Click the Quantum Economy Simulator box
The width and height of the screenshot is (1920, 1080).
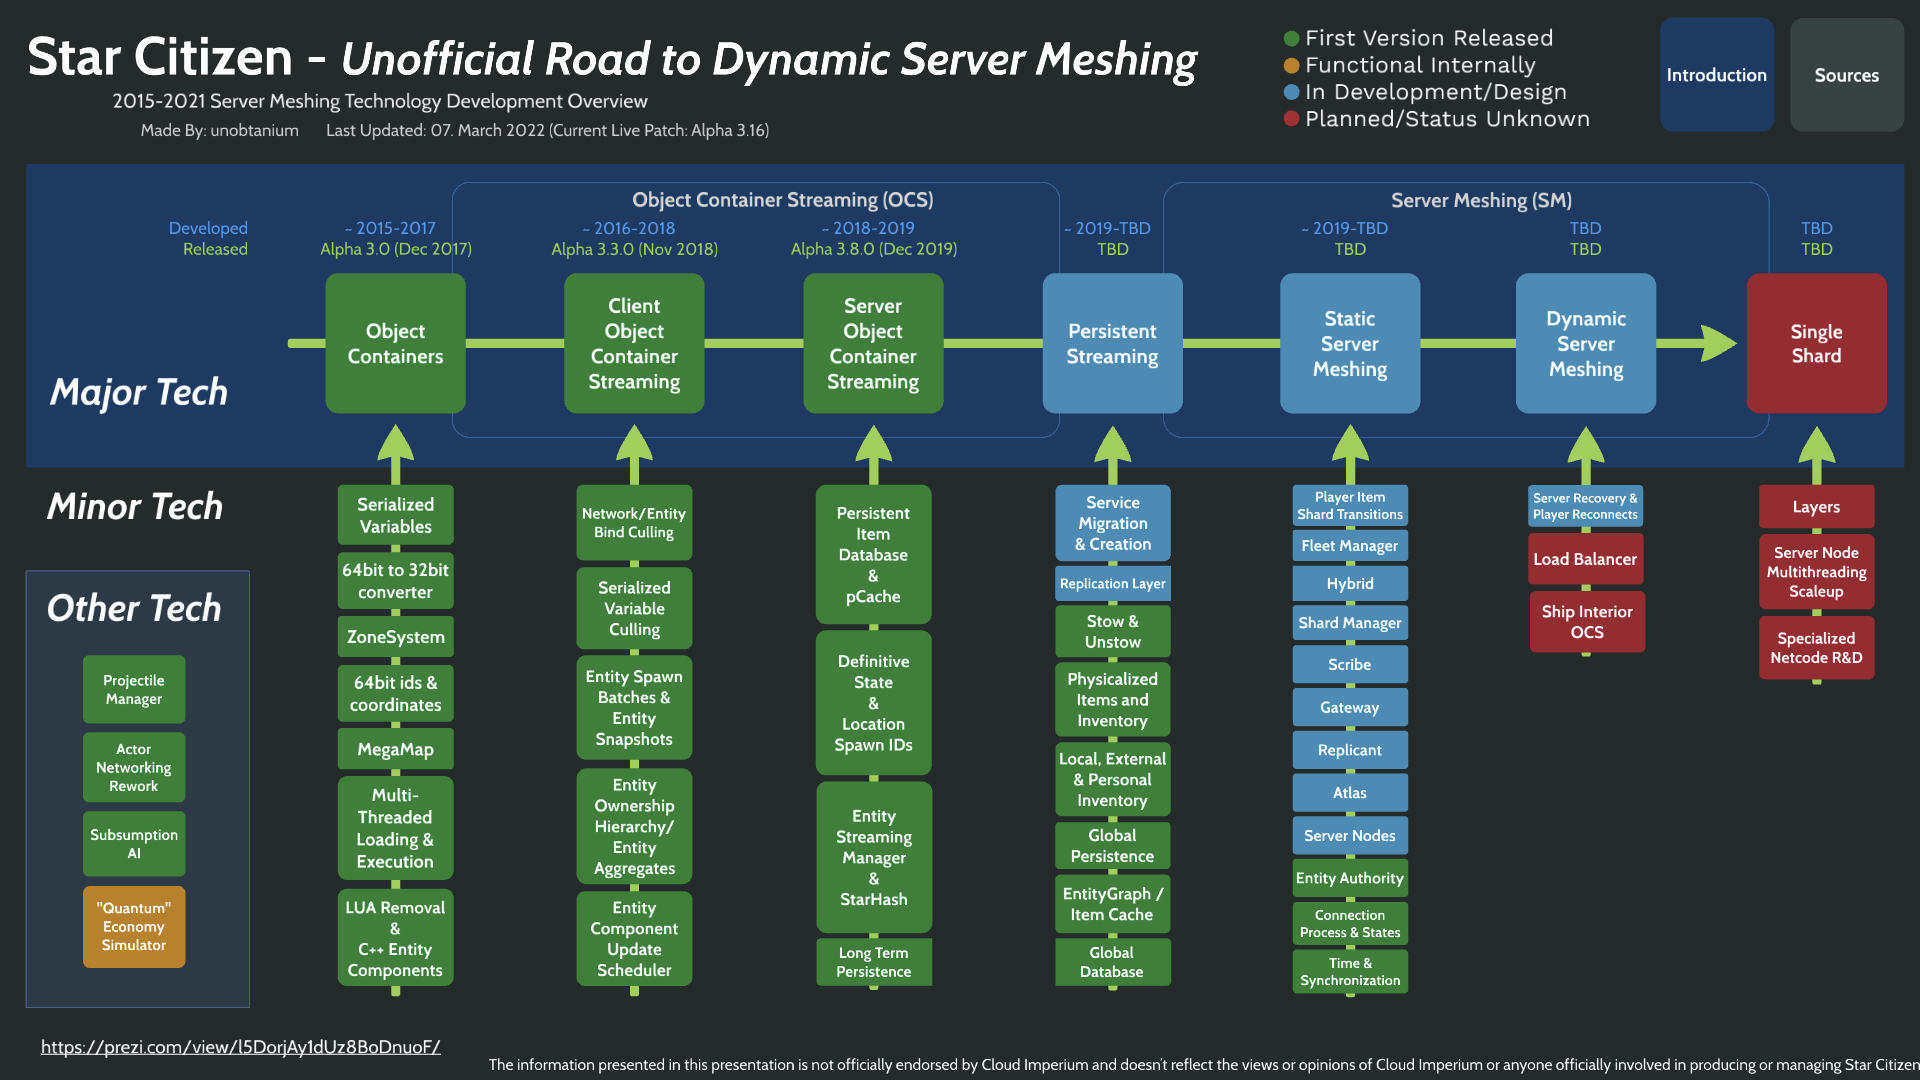[134, 926]
